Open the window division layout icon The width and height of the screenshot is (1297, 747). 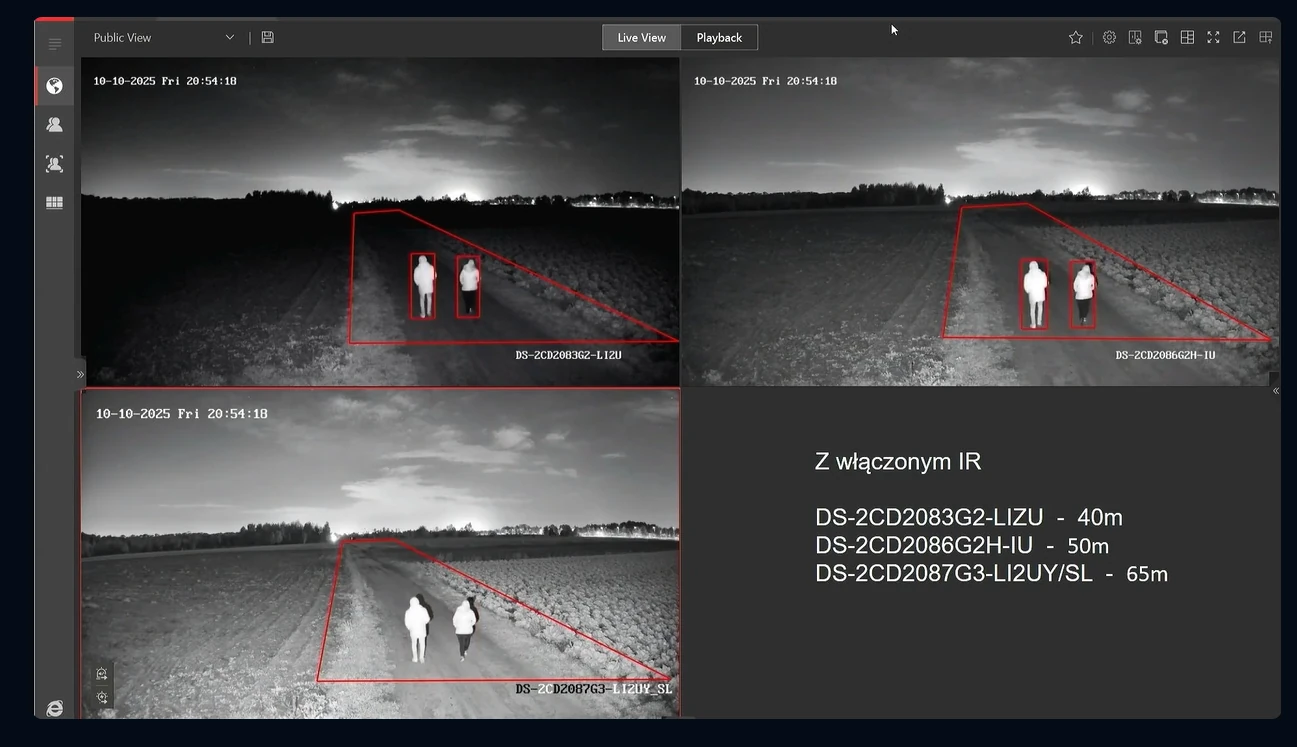pyautogui.click(x=1187, y=37)
